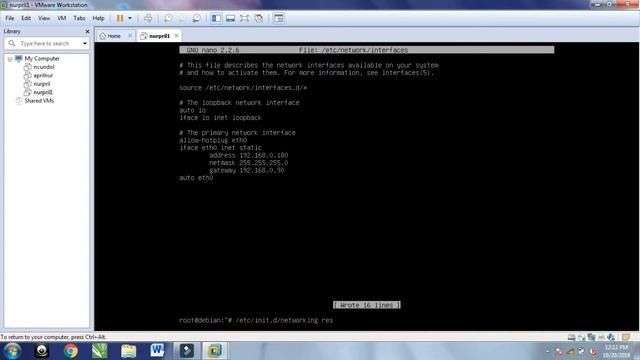Click the sound device status icon
The width and height of the screenshot is (640, 360).
[611, 337]
